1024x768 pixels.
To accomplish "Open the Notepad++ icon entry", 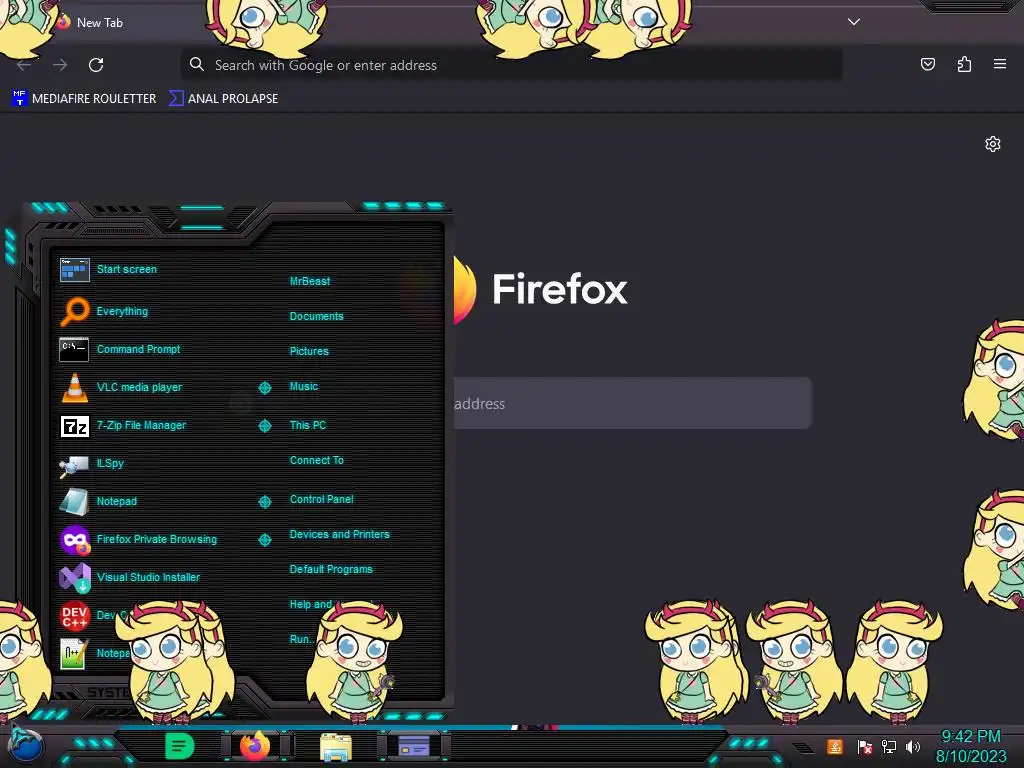I will point(74,653).
